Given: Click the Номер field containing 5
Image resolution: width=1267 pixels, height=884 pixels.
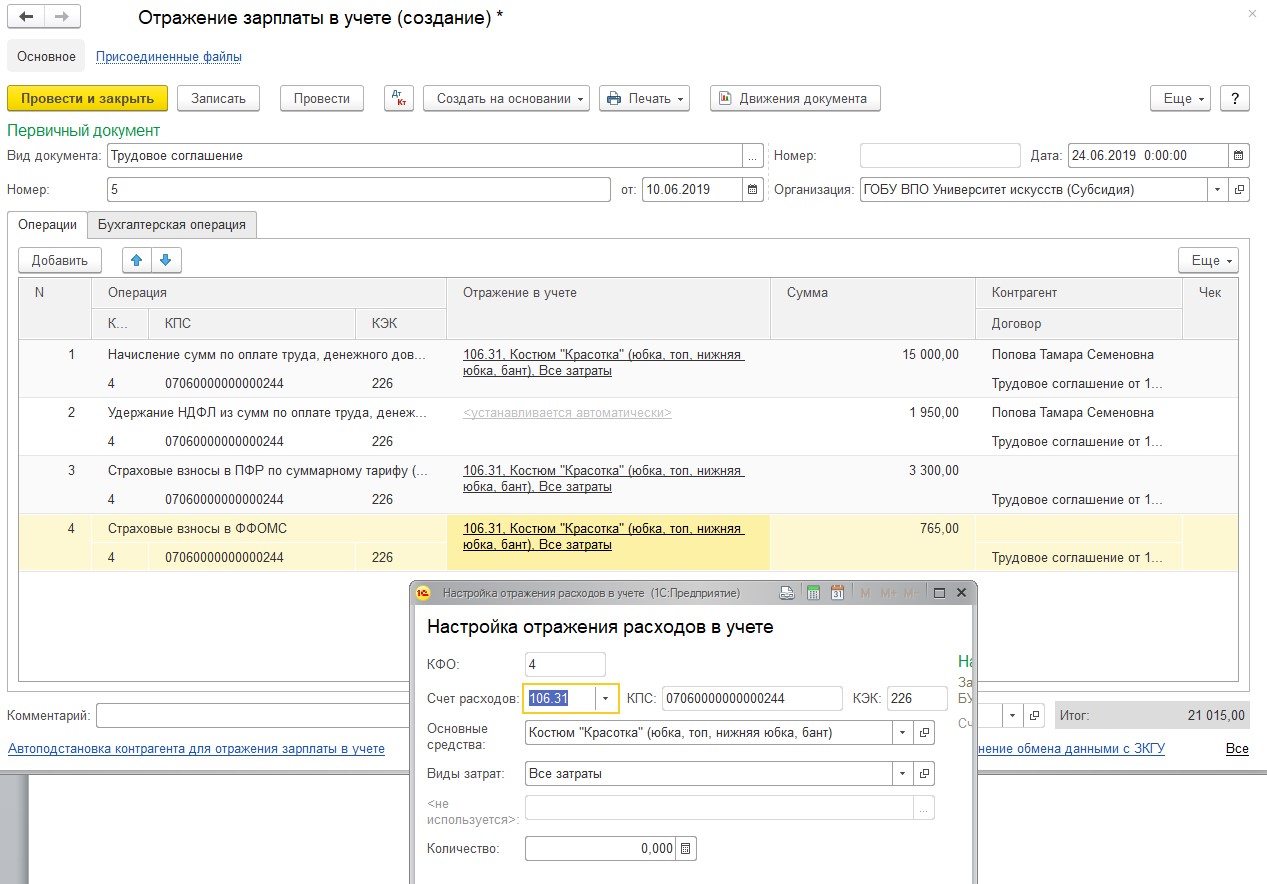Looking at the screenshot, I should click(358, 189).
